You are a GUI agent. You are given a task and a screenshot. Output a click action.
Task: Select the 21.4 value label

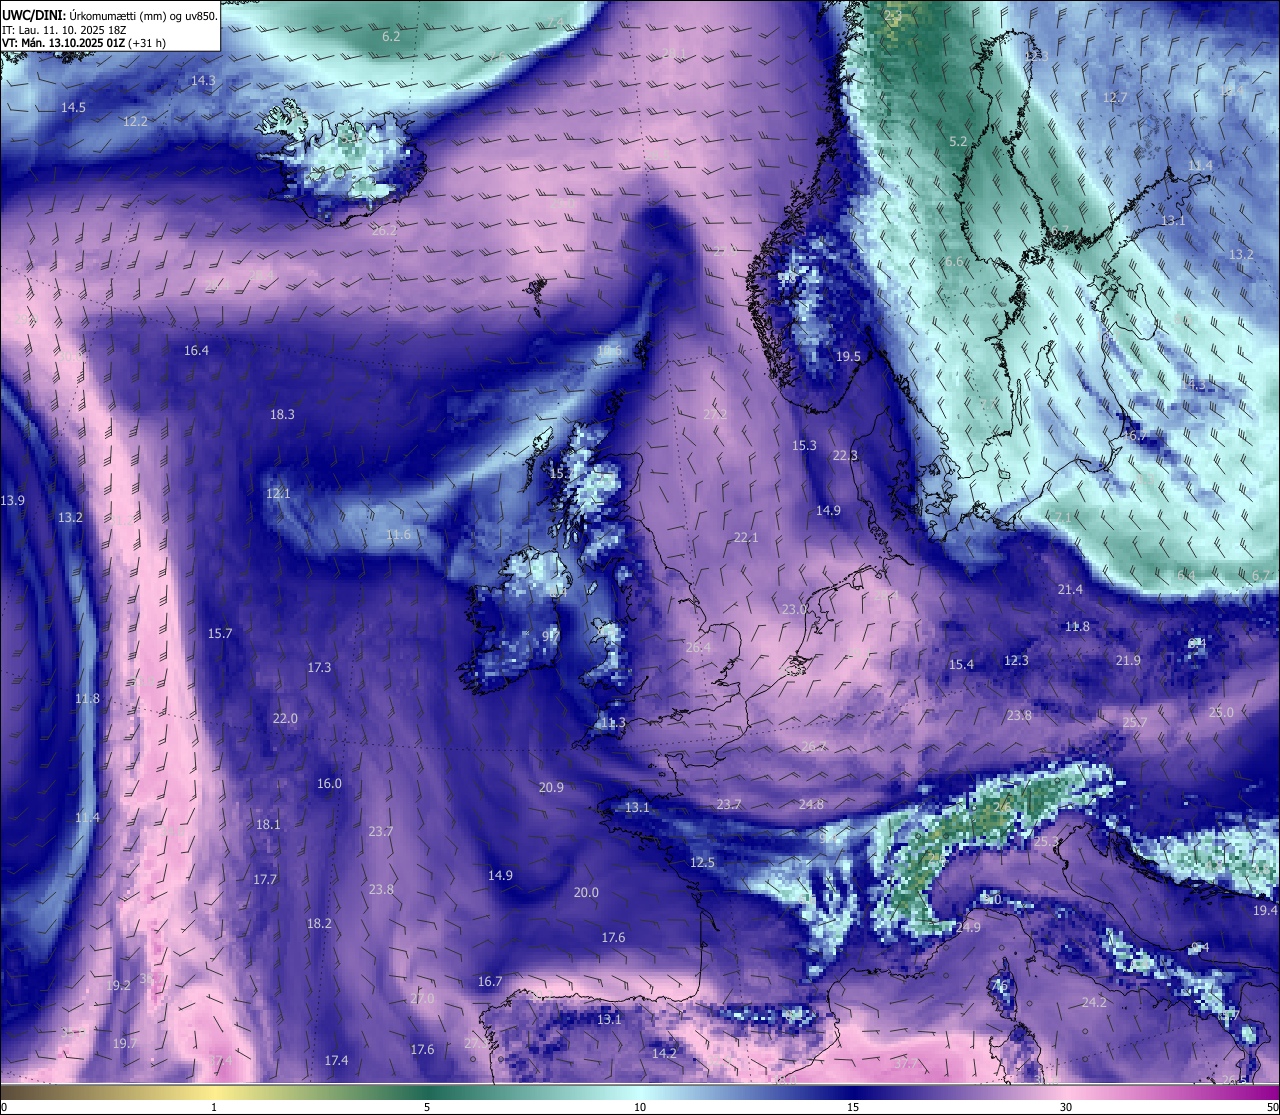(x=1070, y=590)
